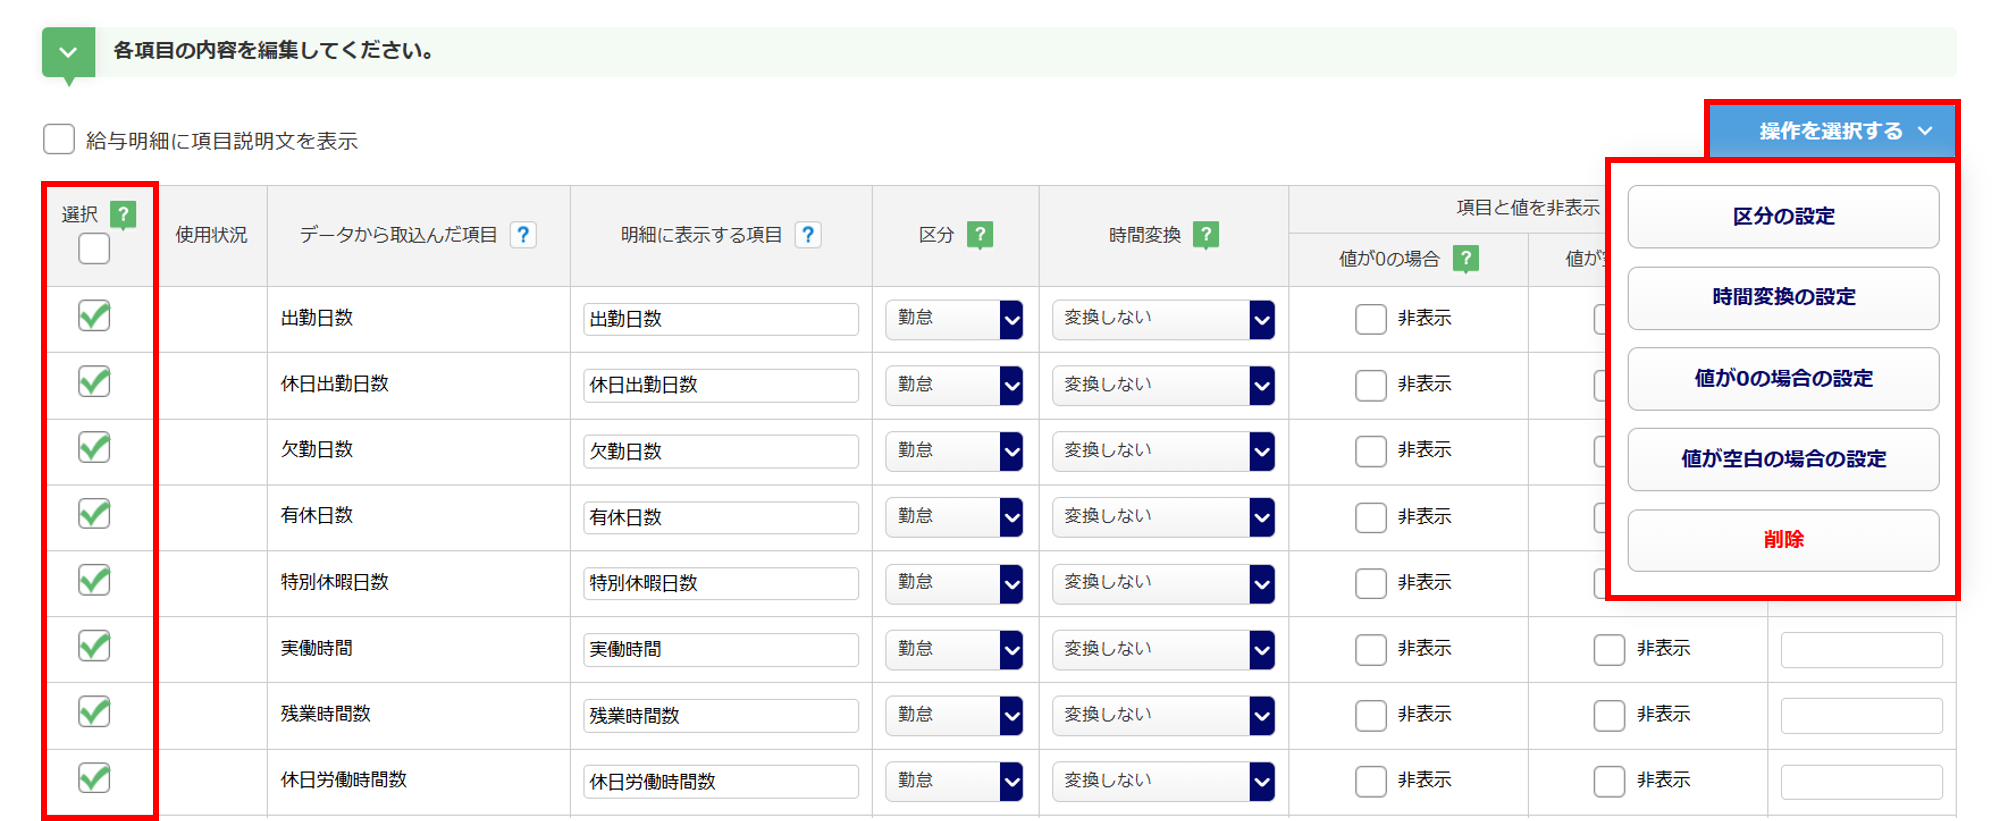Show help for the 時間変換 column
Screen dimensions: 2000x821
click(x=1206, y=235)
